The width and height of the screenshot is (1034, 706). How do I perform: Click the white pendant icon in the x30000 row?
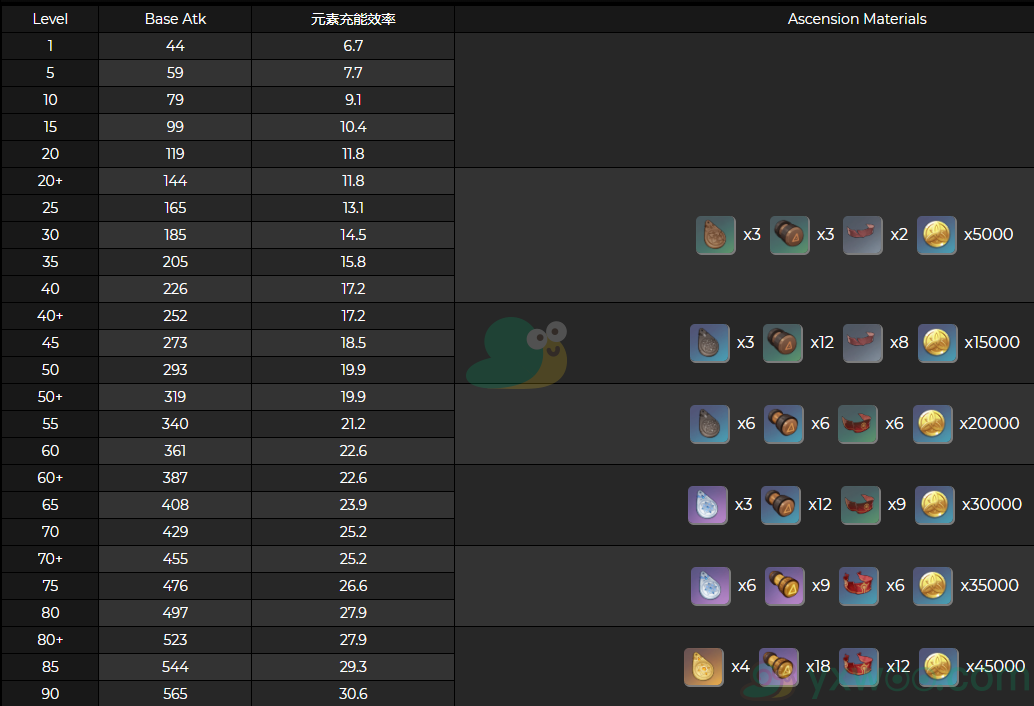click(708, 506)
